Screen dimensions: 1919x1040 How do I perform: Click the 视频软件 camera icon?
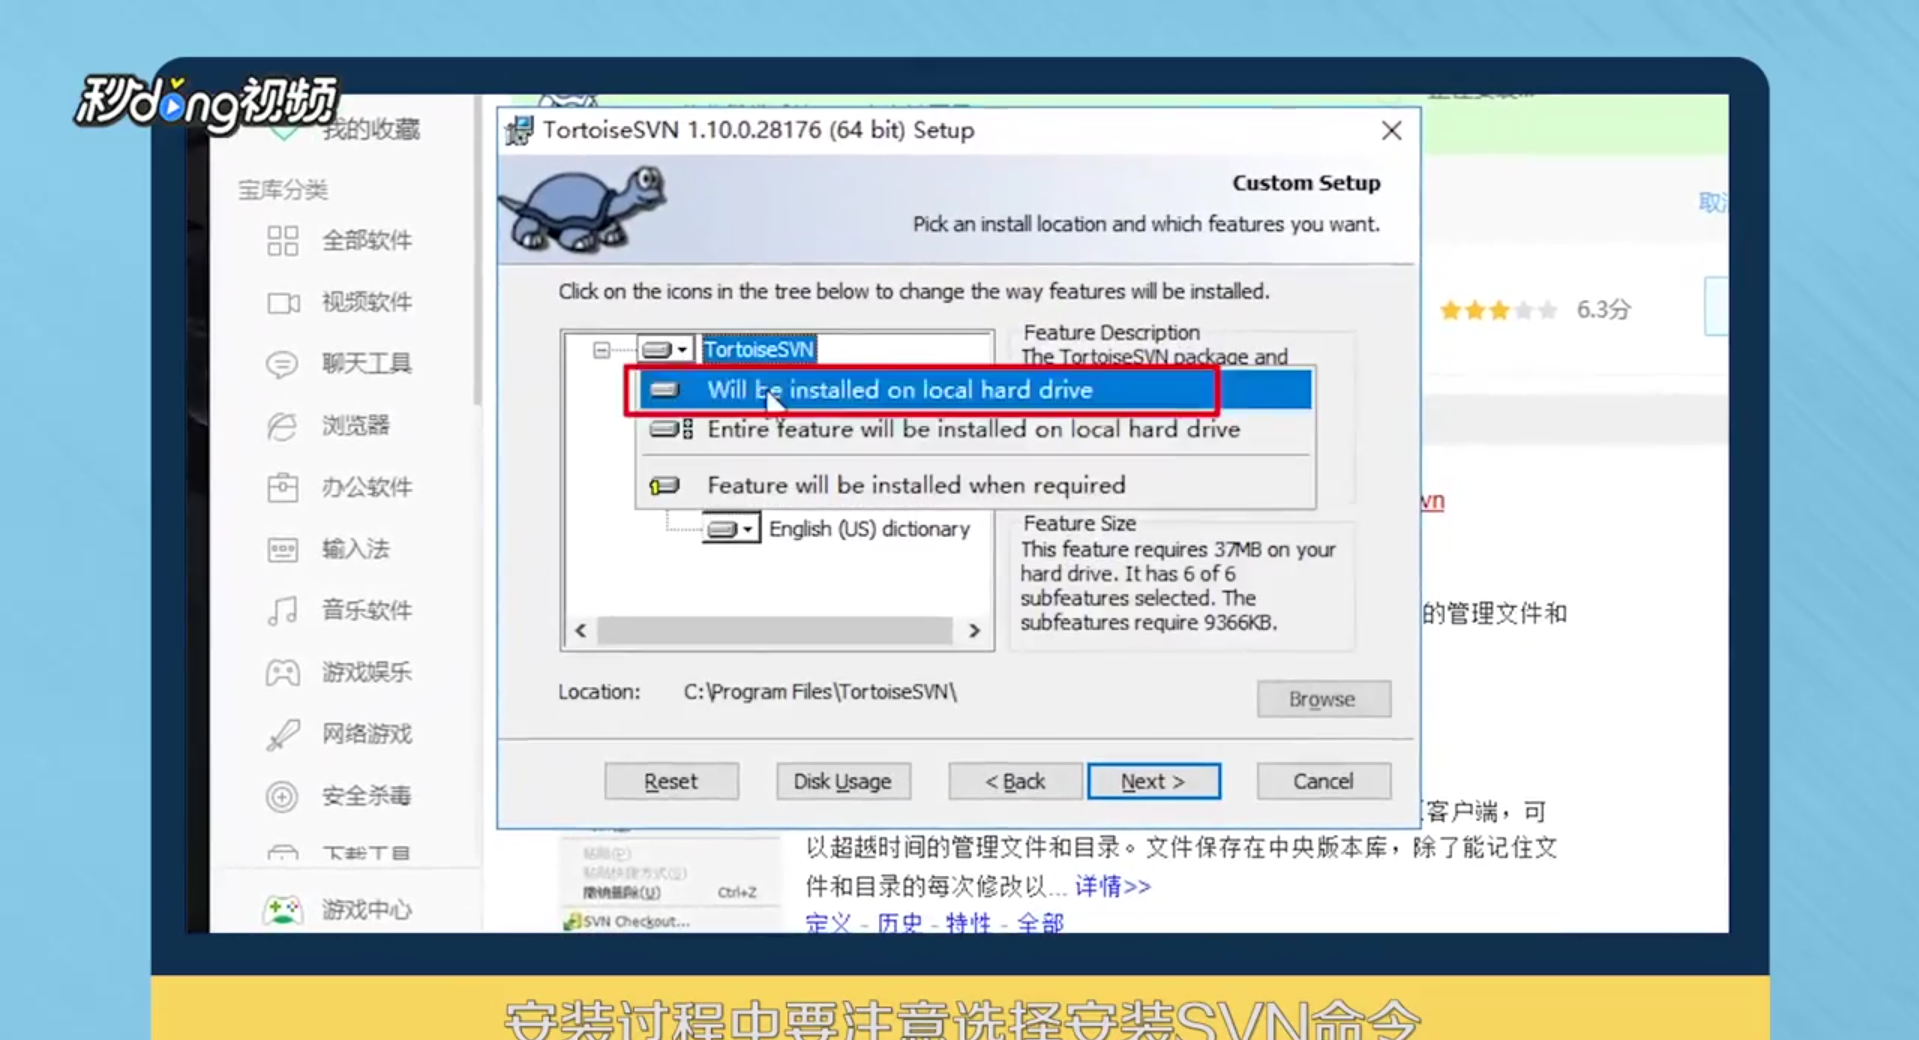pos(283,303)
